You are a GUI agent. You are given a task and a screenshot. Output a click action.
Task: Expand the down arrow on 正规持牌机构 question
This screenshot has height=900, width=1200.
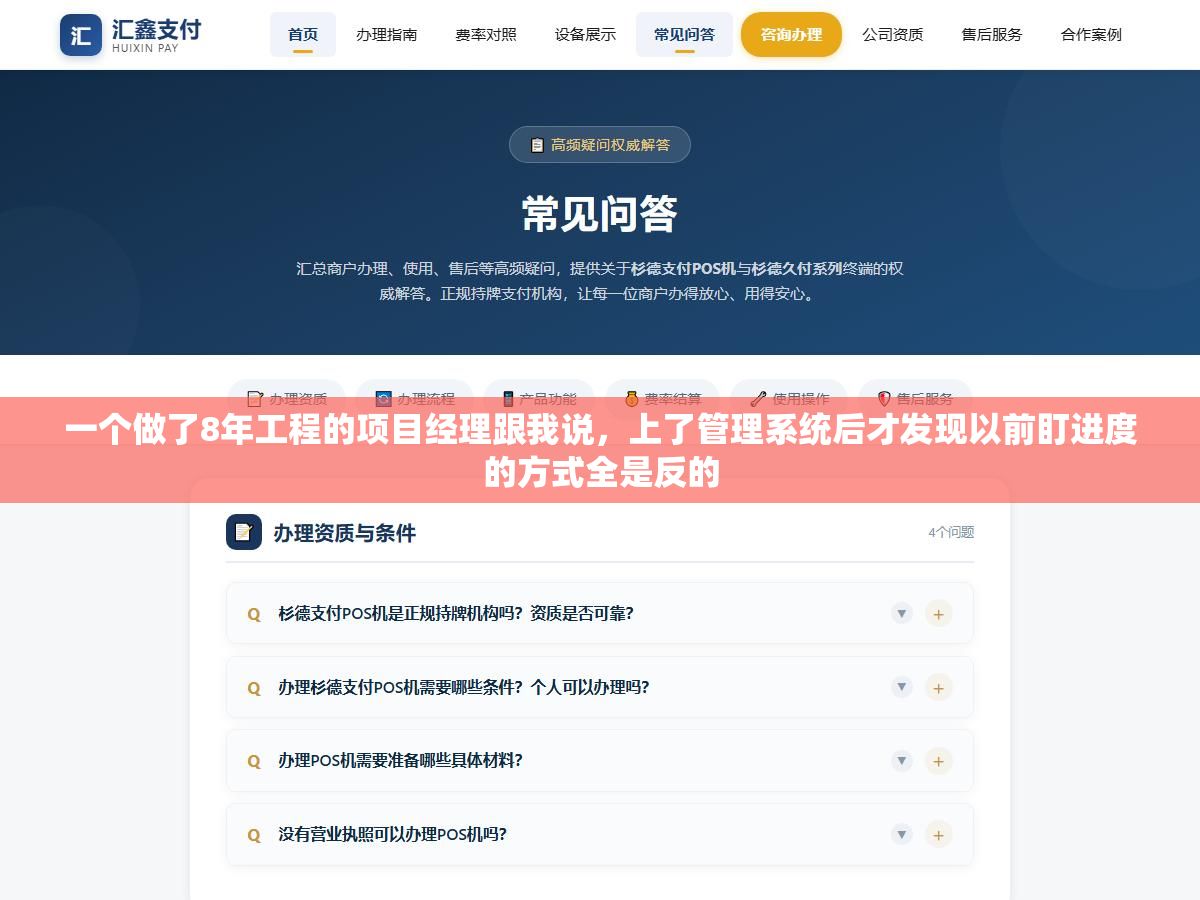[902, 613]
